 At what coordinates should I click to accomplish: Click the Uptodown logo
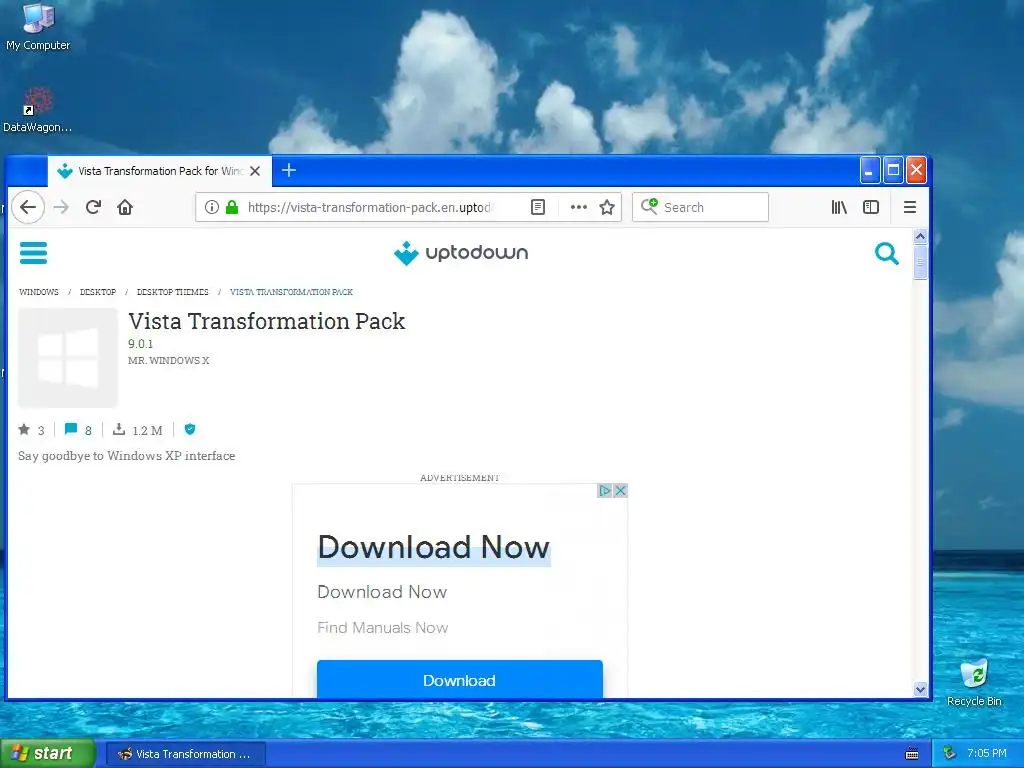(x=461, y=253)
